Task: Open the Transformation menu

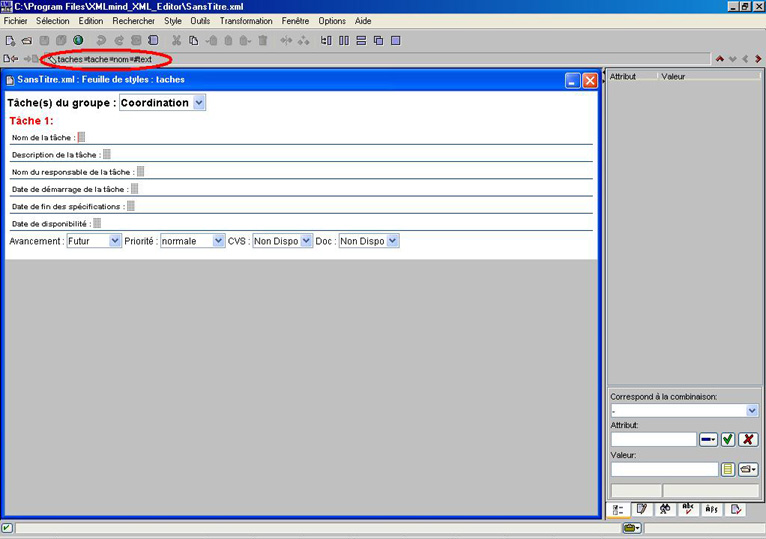Action: [246, 21]
